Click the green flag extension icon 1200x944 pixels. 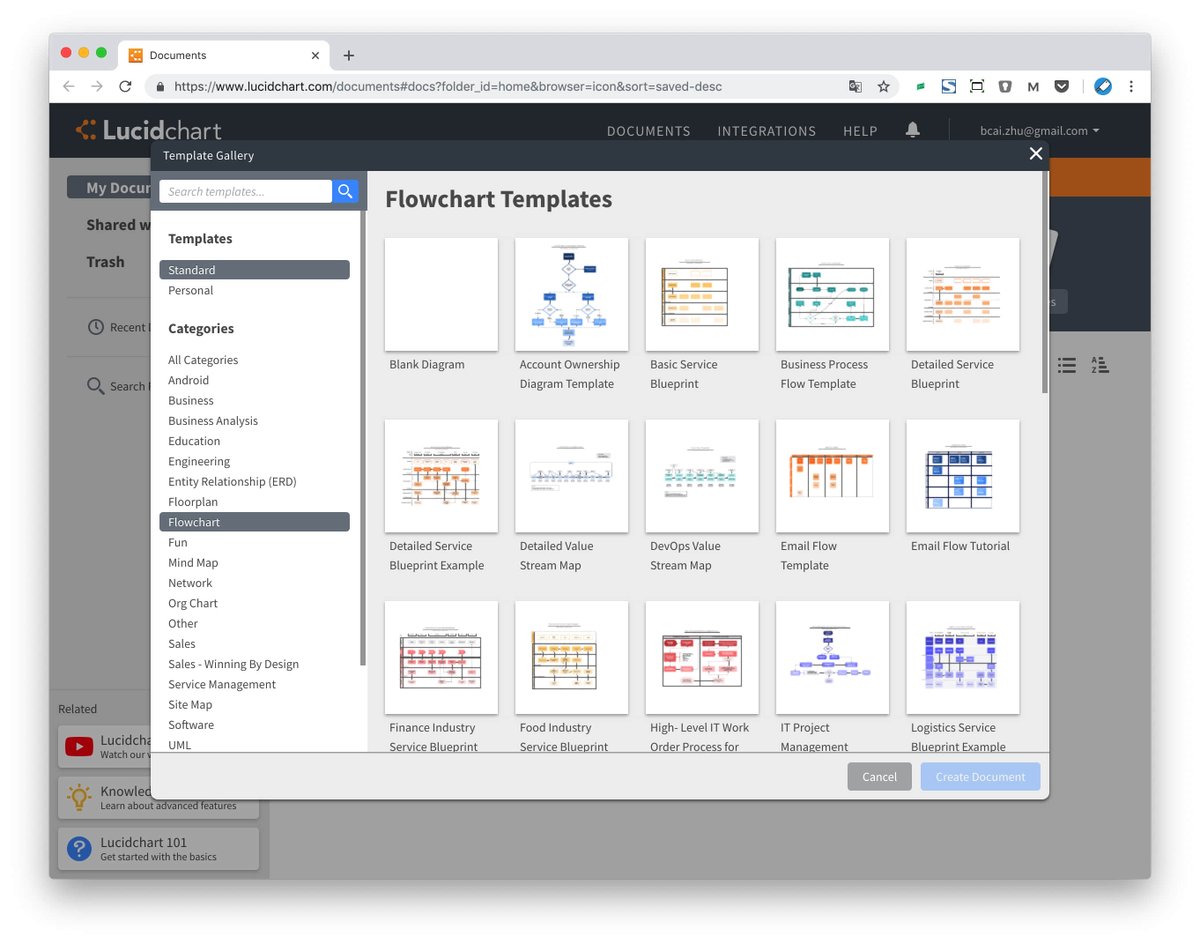920,87
